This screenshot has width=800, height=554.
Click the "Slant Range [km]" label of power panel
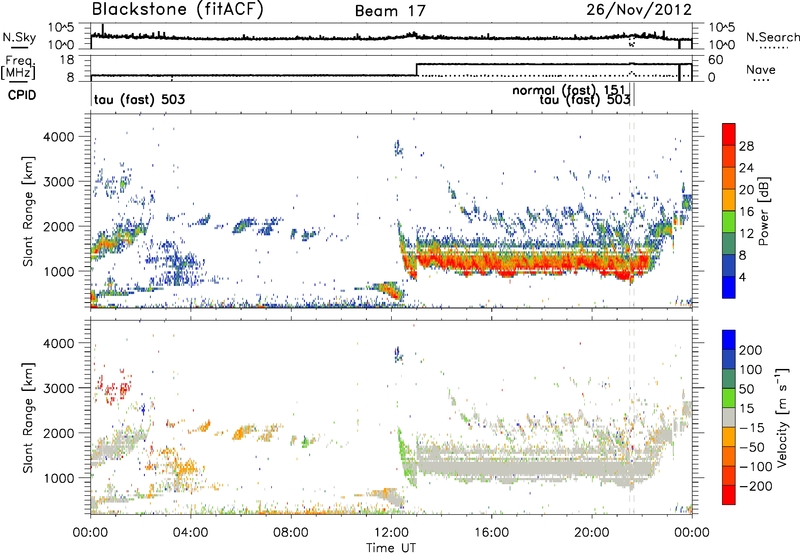pos(28,211)
